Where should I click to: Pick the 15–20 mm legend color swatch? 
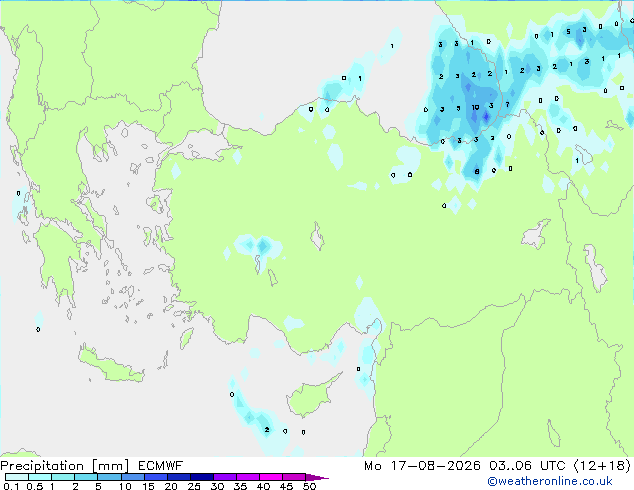[156, 477]
